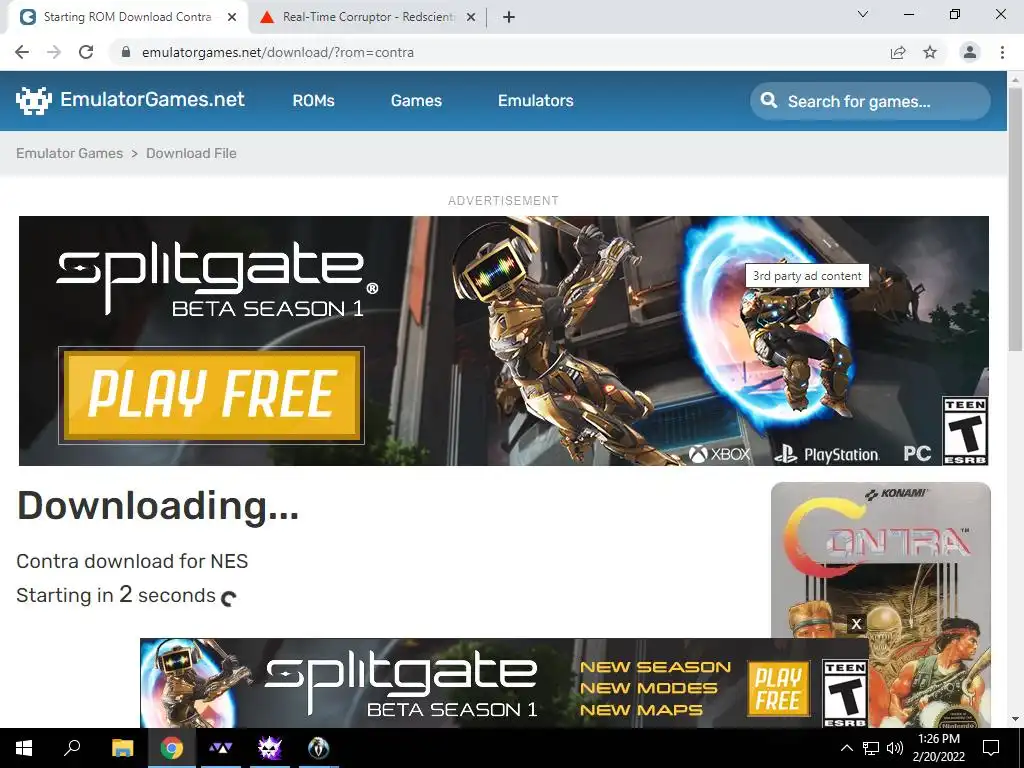Screen dimensions: 1024x768
Task: Click the browser forward arrow
Action: pyautogui.click(x=54, y=52)
